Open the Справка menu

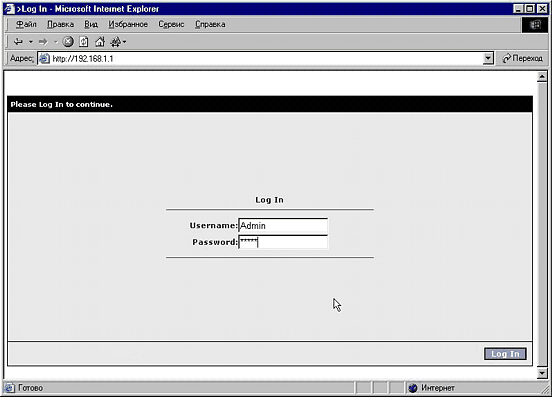[210, 24]
